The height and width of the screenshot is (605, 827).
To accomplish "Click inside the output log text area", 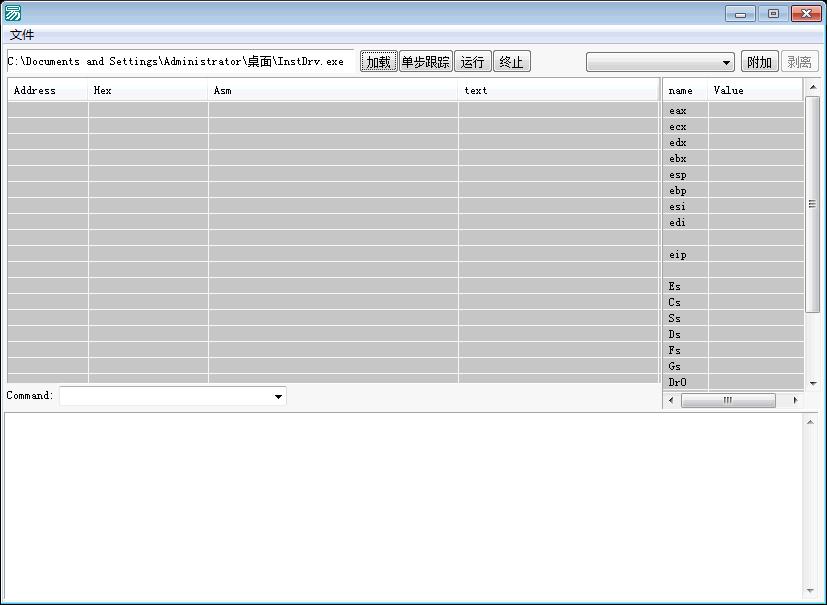I will [403, 506].
